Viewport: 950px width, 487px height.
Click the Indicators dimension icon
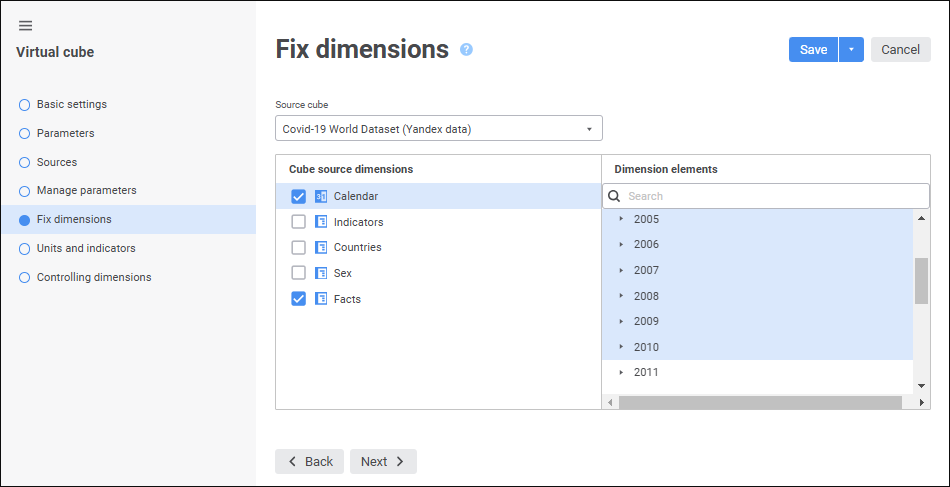pyautogui.click(x=321, y=222)
